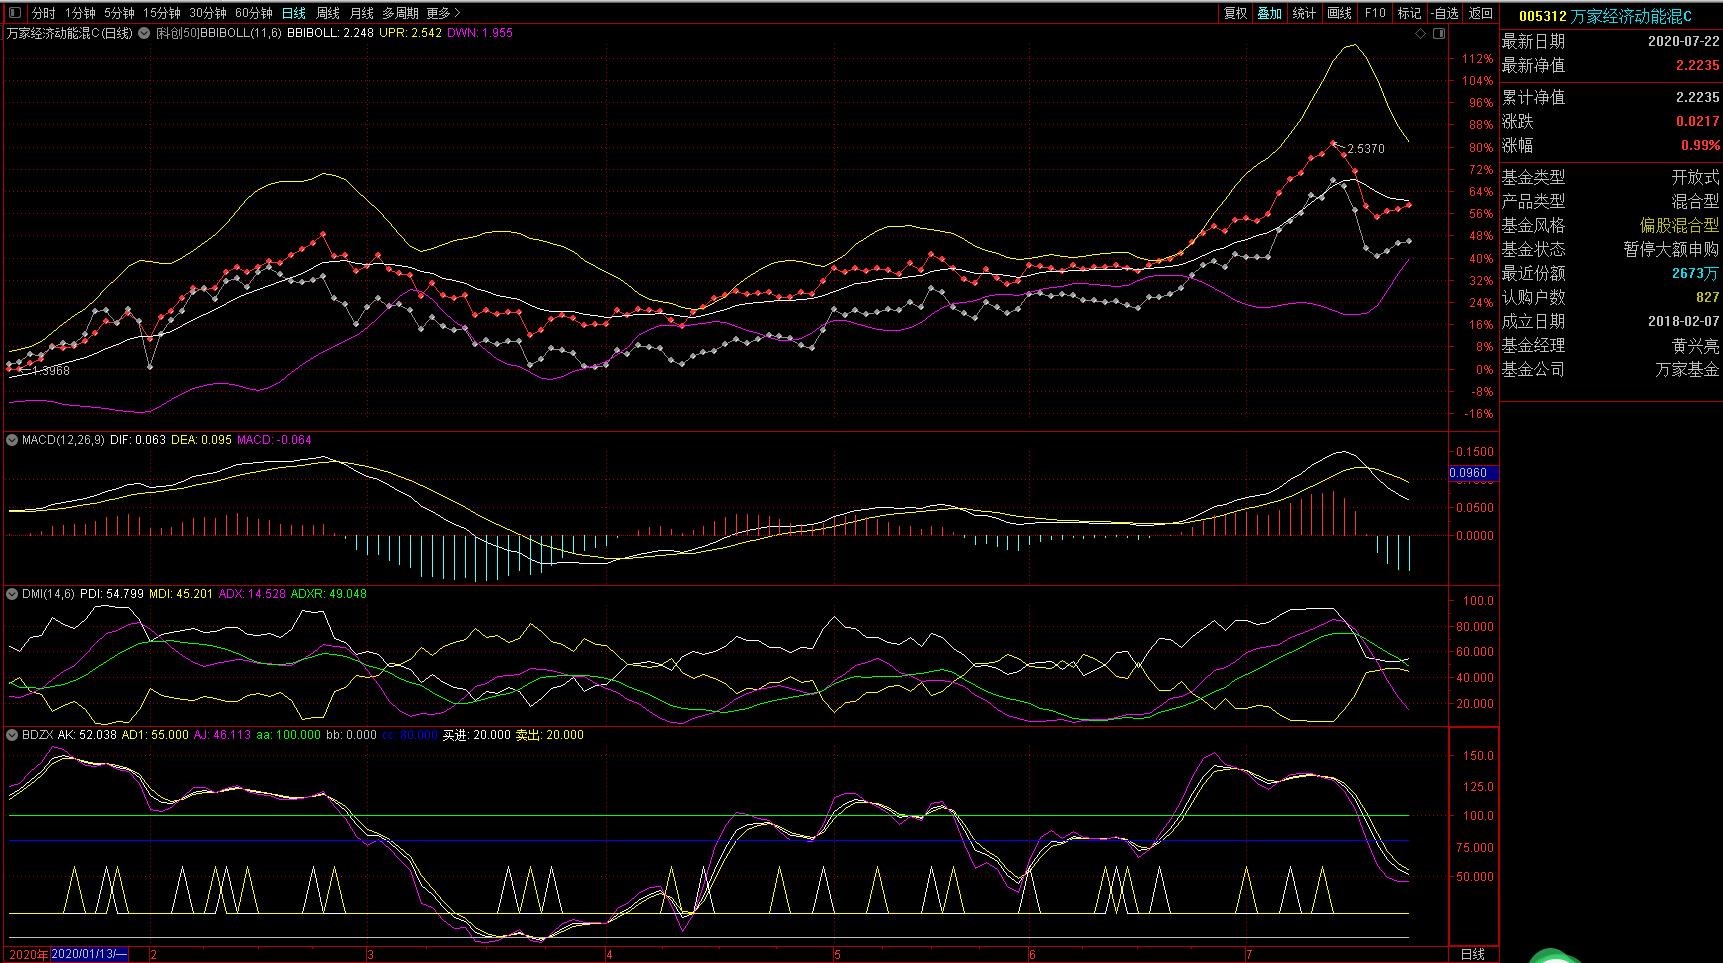This screenshot has width=1723, height=963.
Task: Click the latest date value 2020-07-22
Action: pos(1684,41)
